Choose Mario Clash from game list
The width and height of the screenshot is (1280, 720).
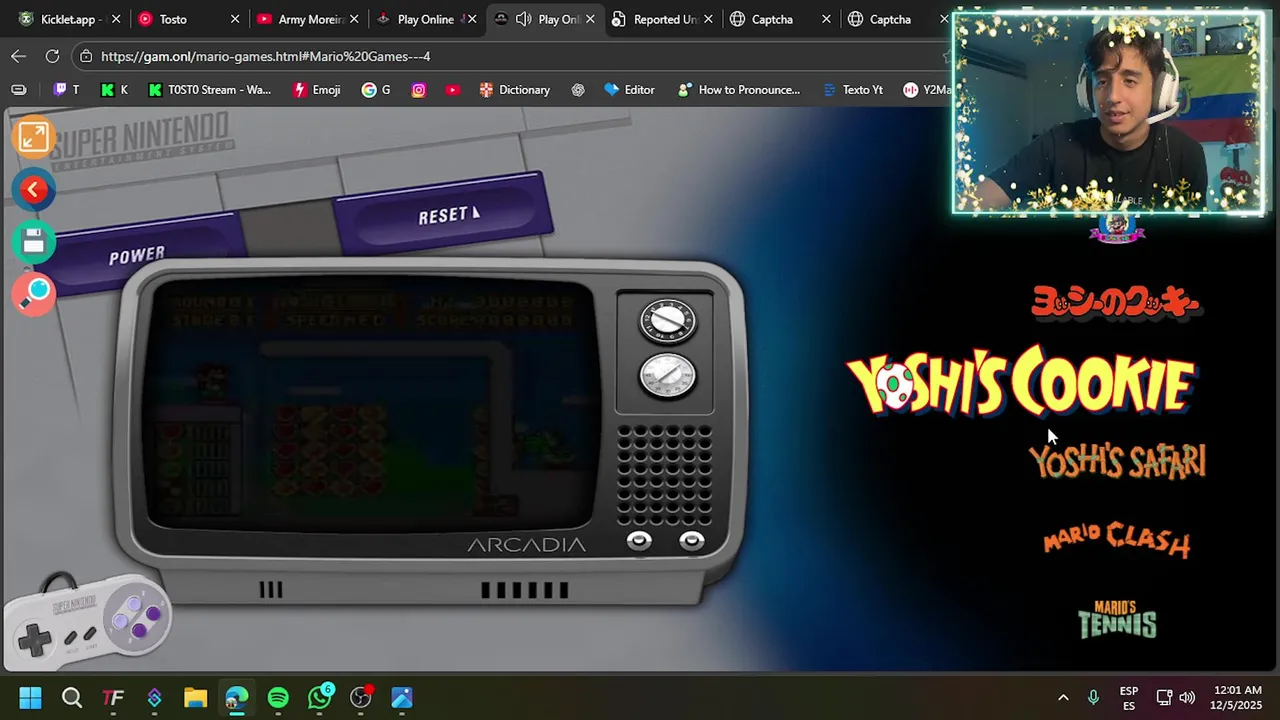click(x=1117, y=540)
